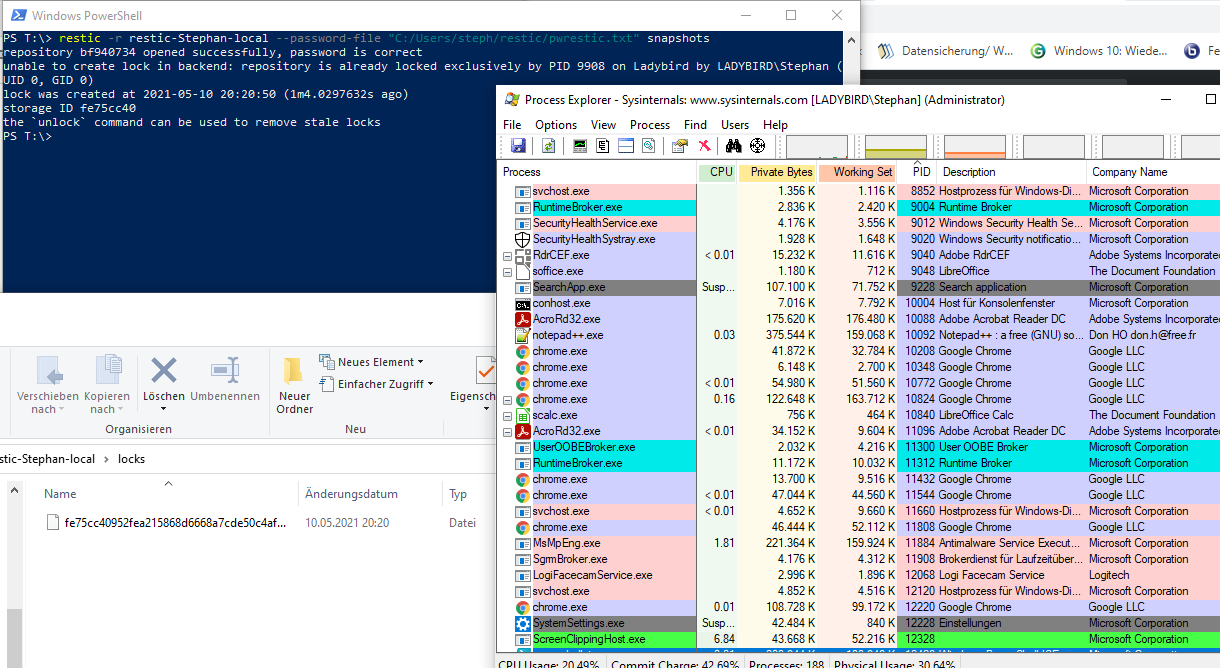Select the SecurityHealthService.exe process row

(860, 223)
